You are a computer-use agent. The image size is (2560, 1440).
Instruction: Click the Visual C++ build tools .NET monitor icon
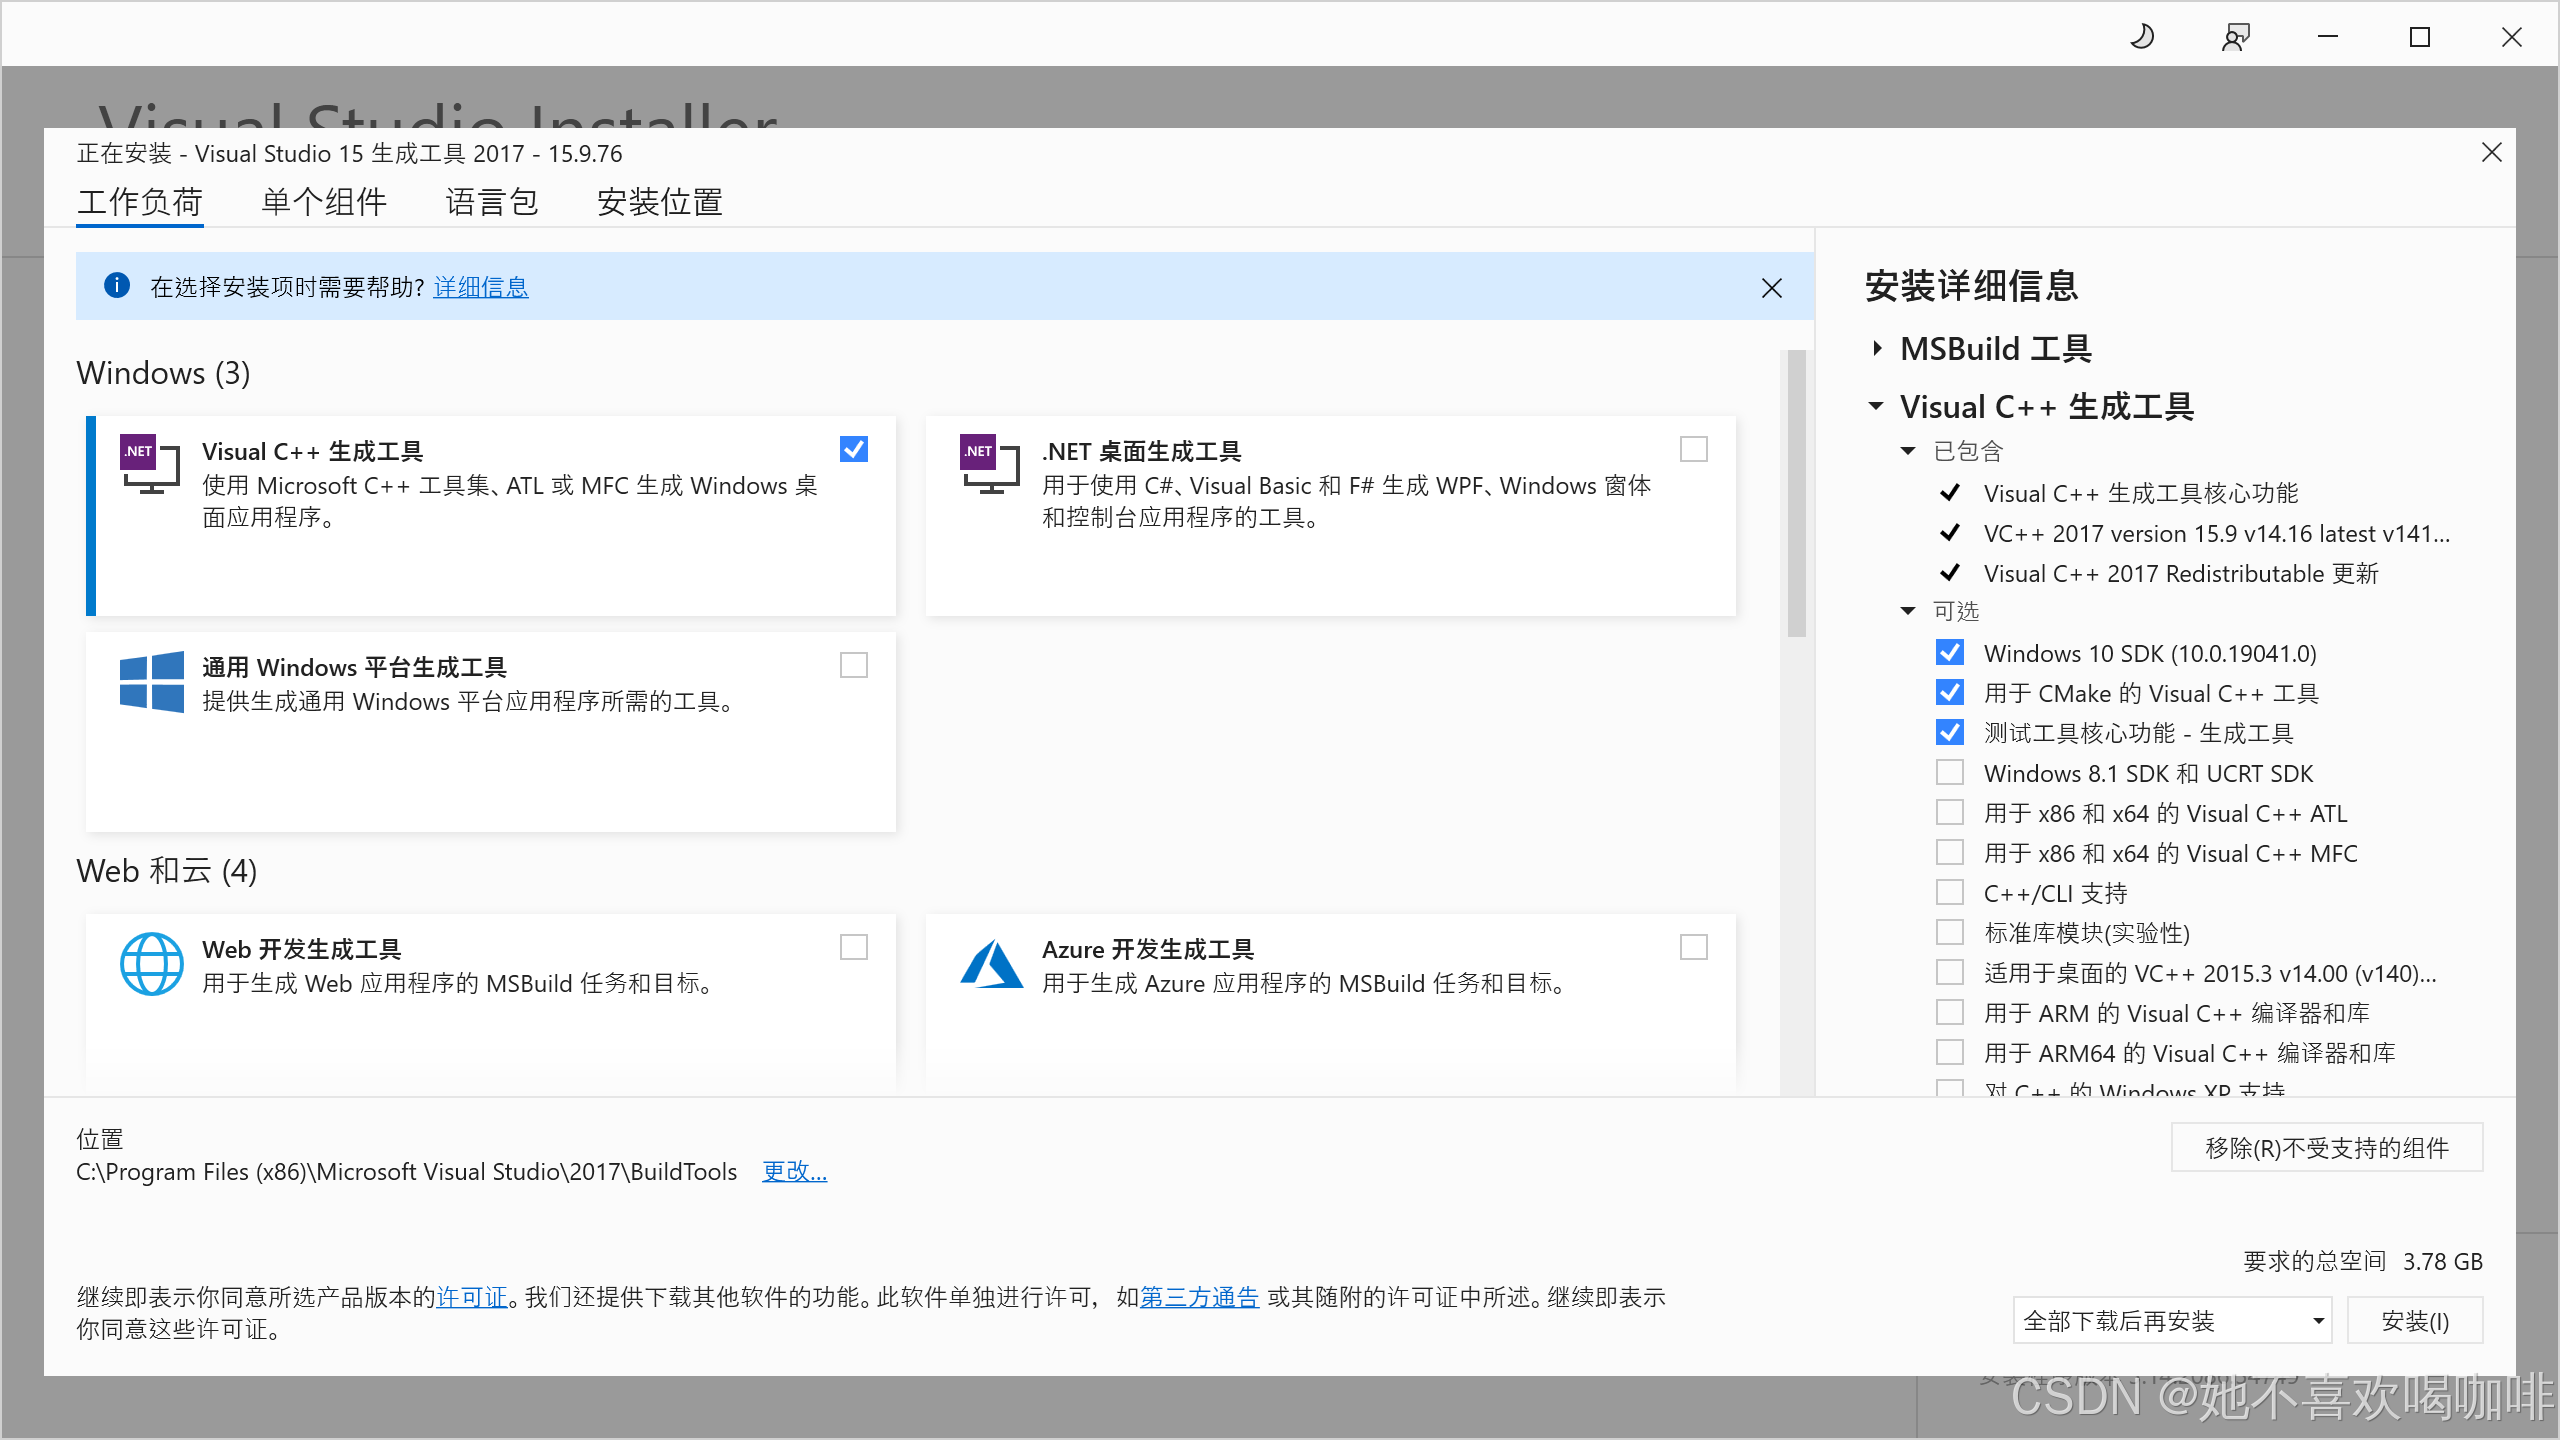[x=150, y=464]
